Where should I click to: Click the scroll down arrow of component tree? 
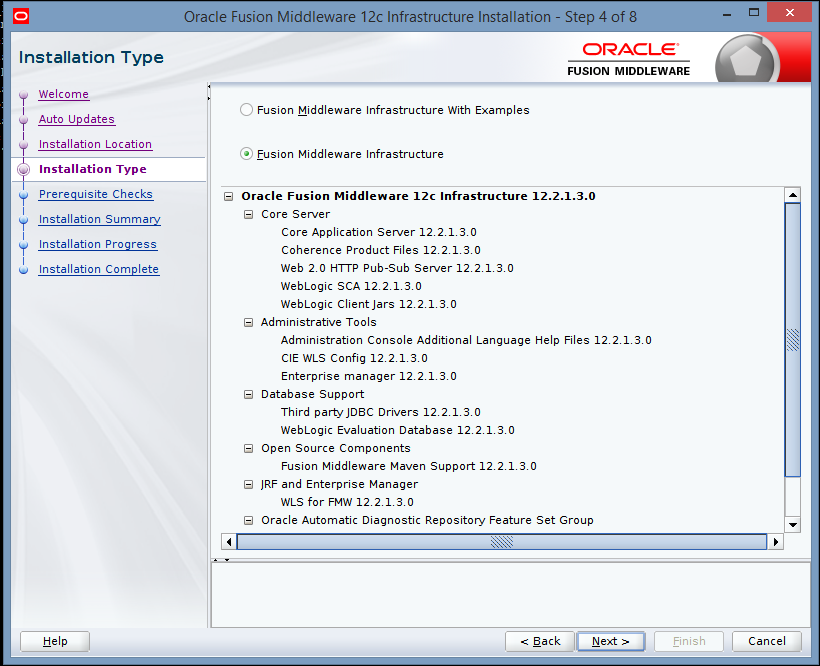(793, 524)
